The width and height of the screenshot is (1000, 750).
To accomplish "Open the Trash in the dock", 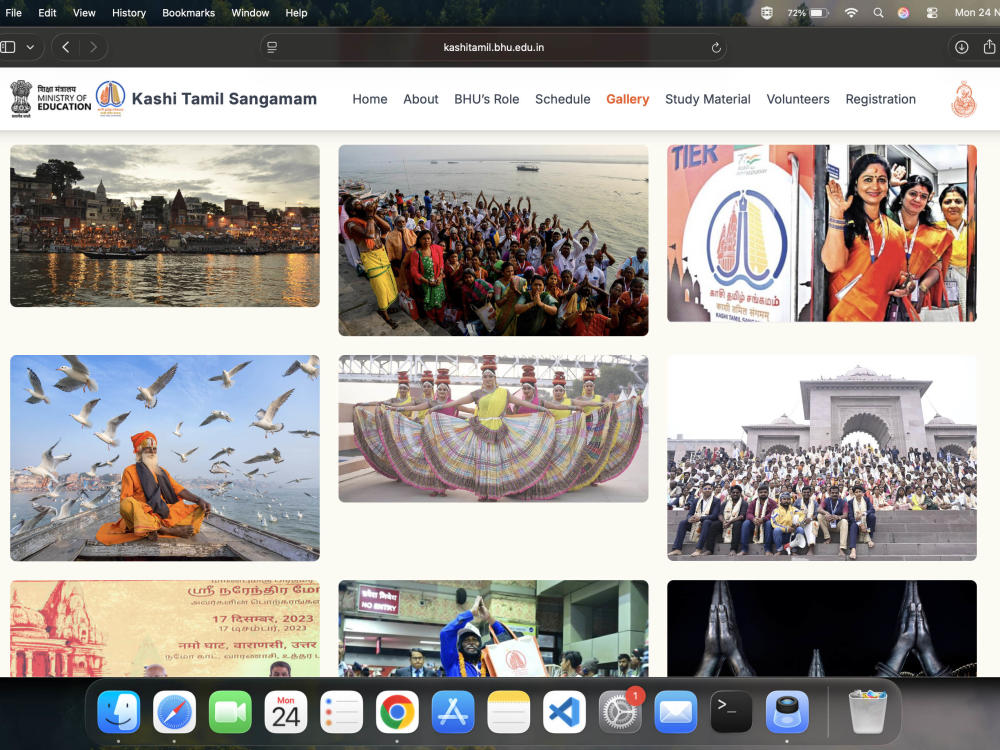I will coord(867,712).
